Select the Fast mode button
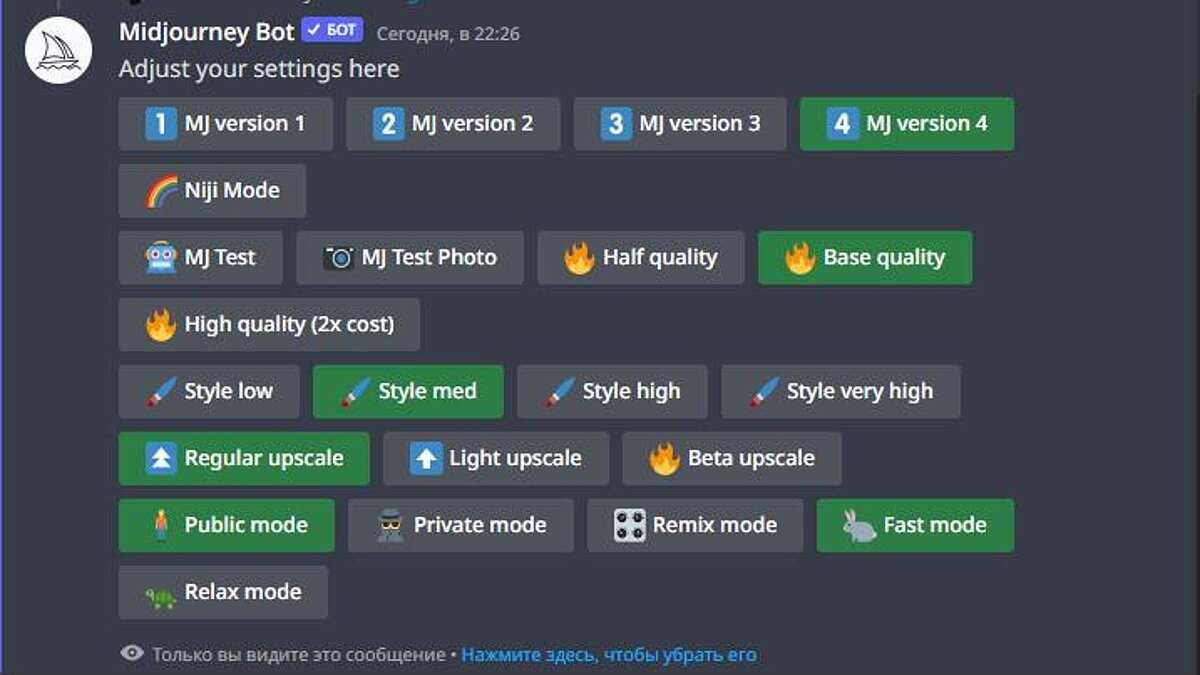This screenshot has height=675, width=1200. [x=915, y=526]
